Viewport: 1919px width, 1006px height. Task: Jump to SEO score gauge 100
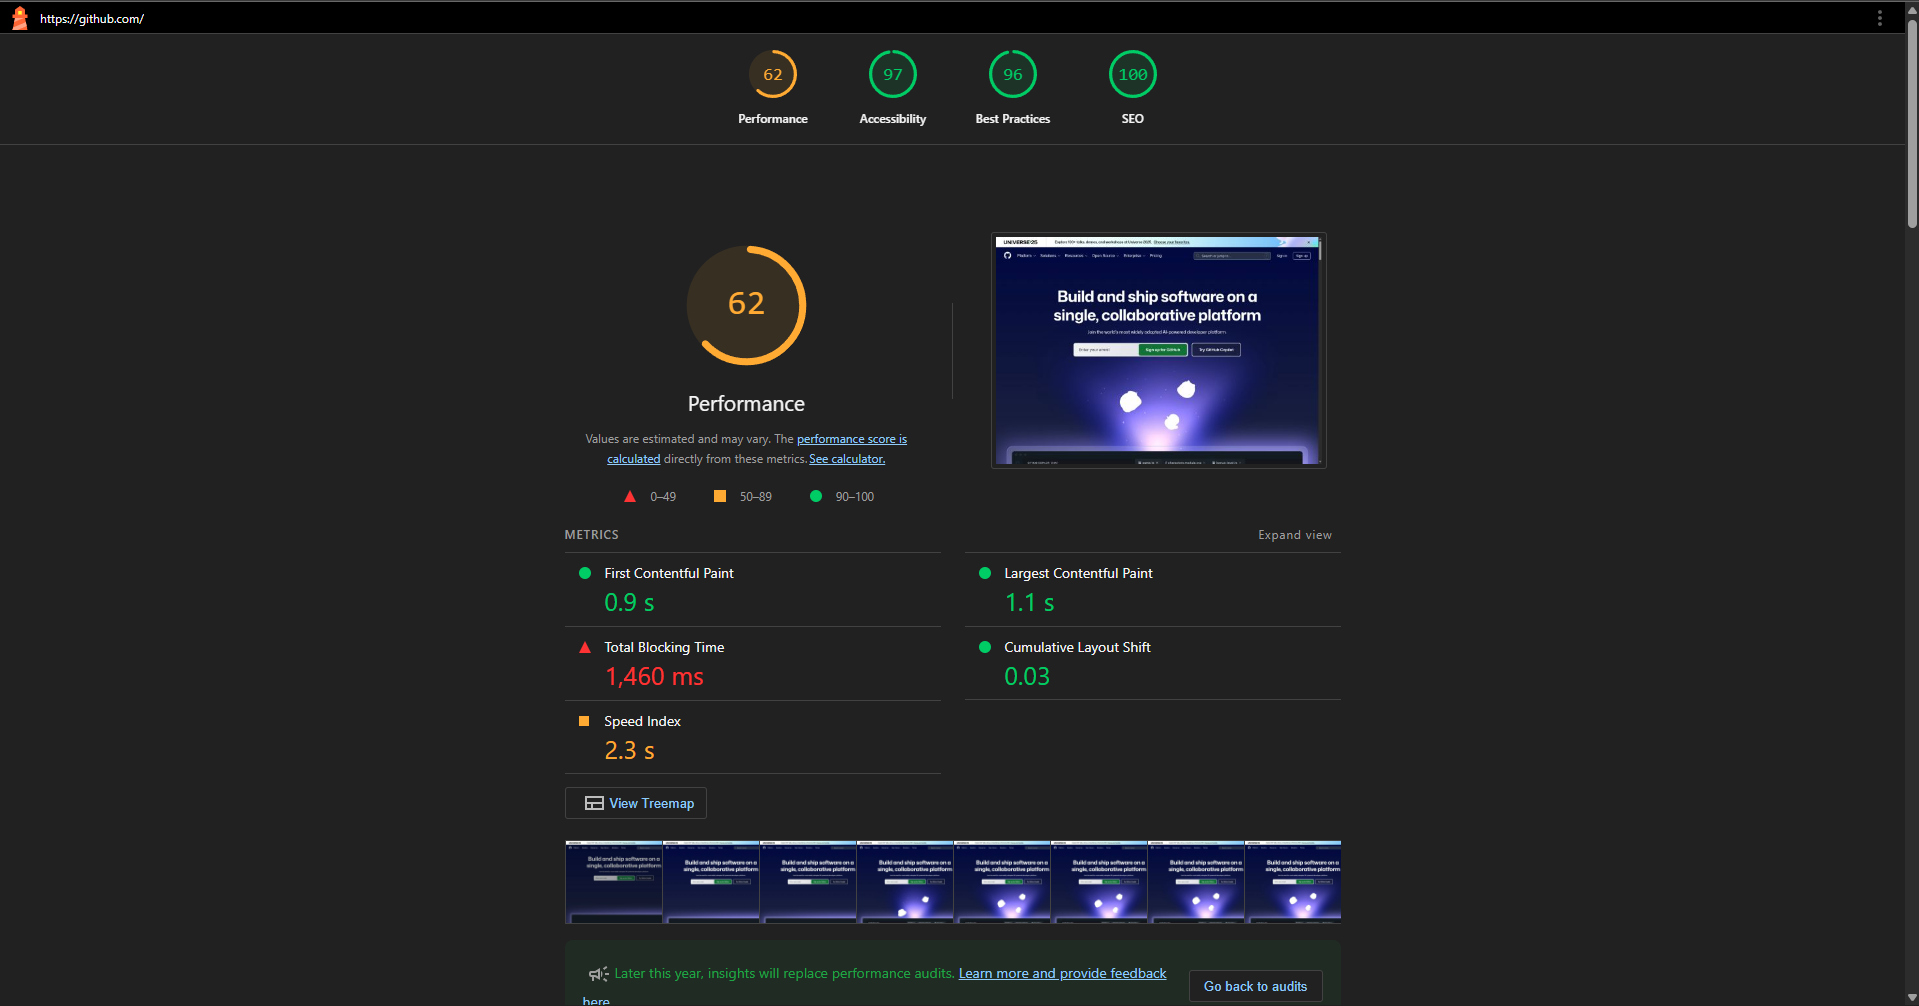click(1133, 74)
